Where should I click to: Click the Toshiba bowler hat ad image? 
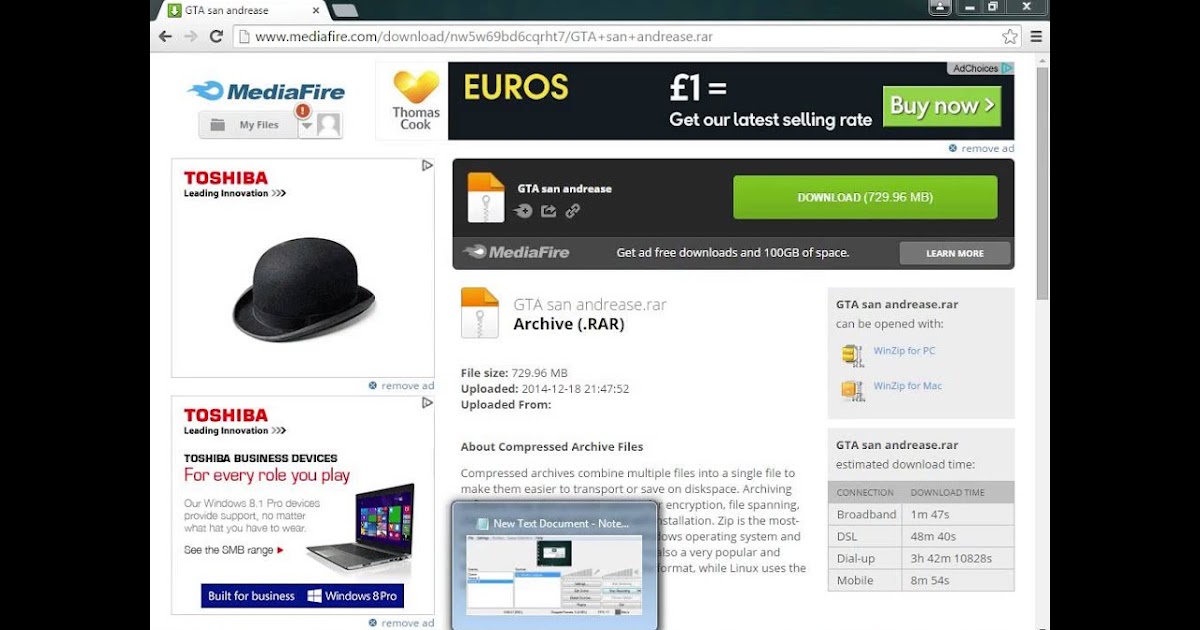tap(303, 268)
